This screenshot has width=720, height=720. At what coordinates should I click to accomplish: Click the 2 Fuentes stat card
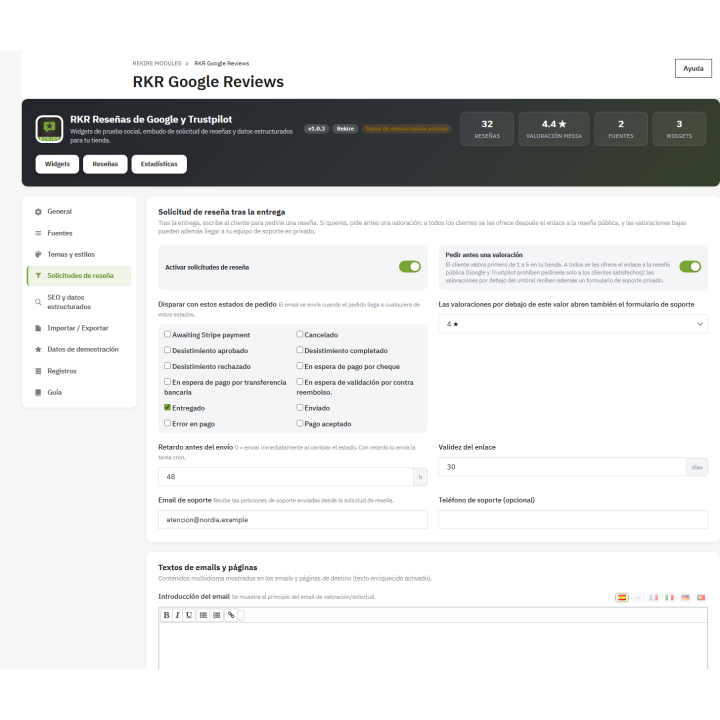coord(621,129)
